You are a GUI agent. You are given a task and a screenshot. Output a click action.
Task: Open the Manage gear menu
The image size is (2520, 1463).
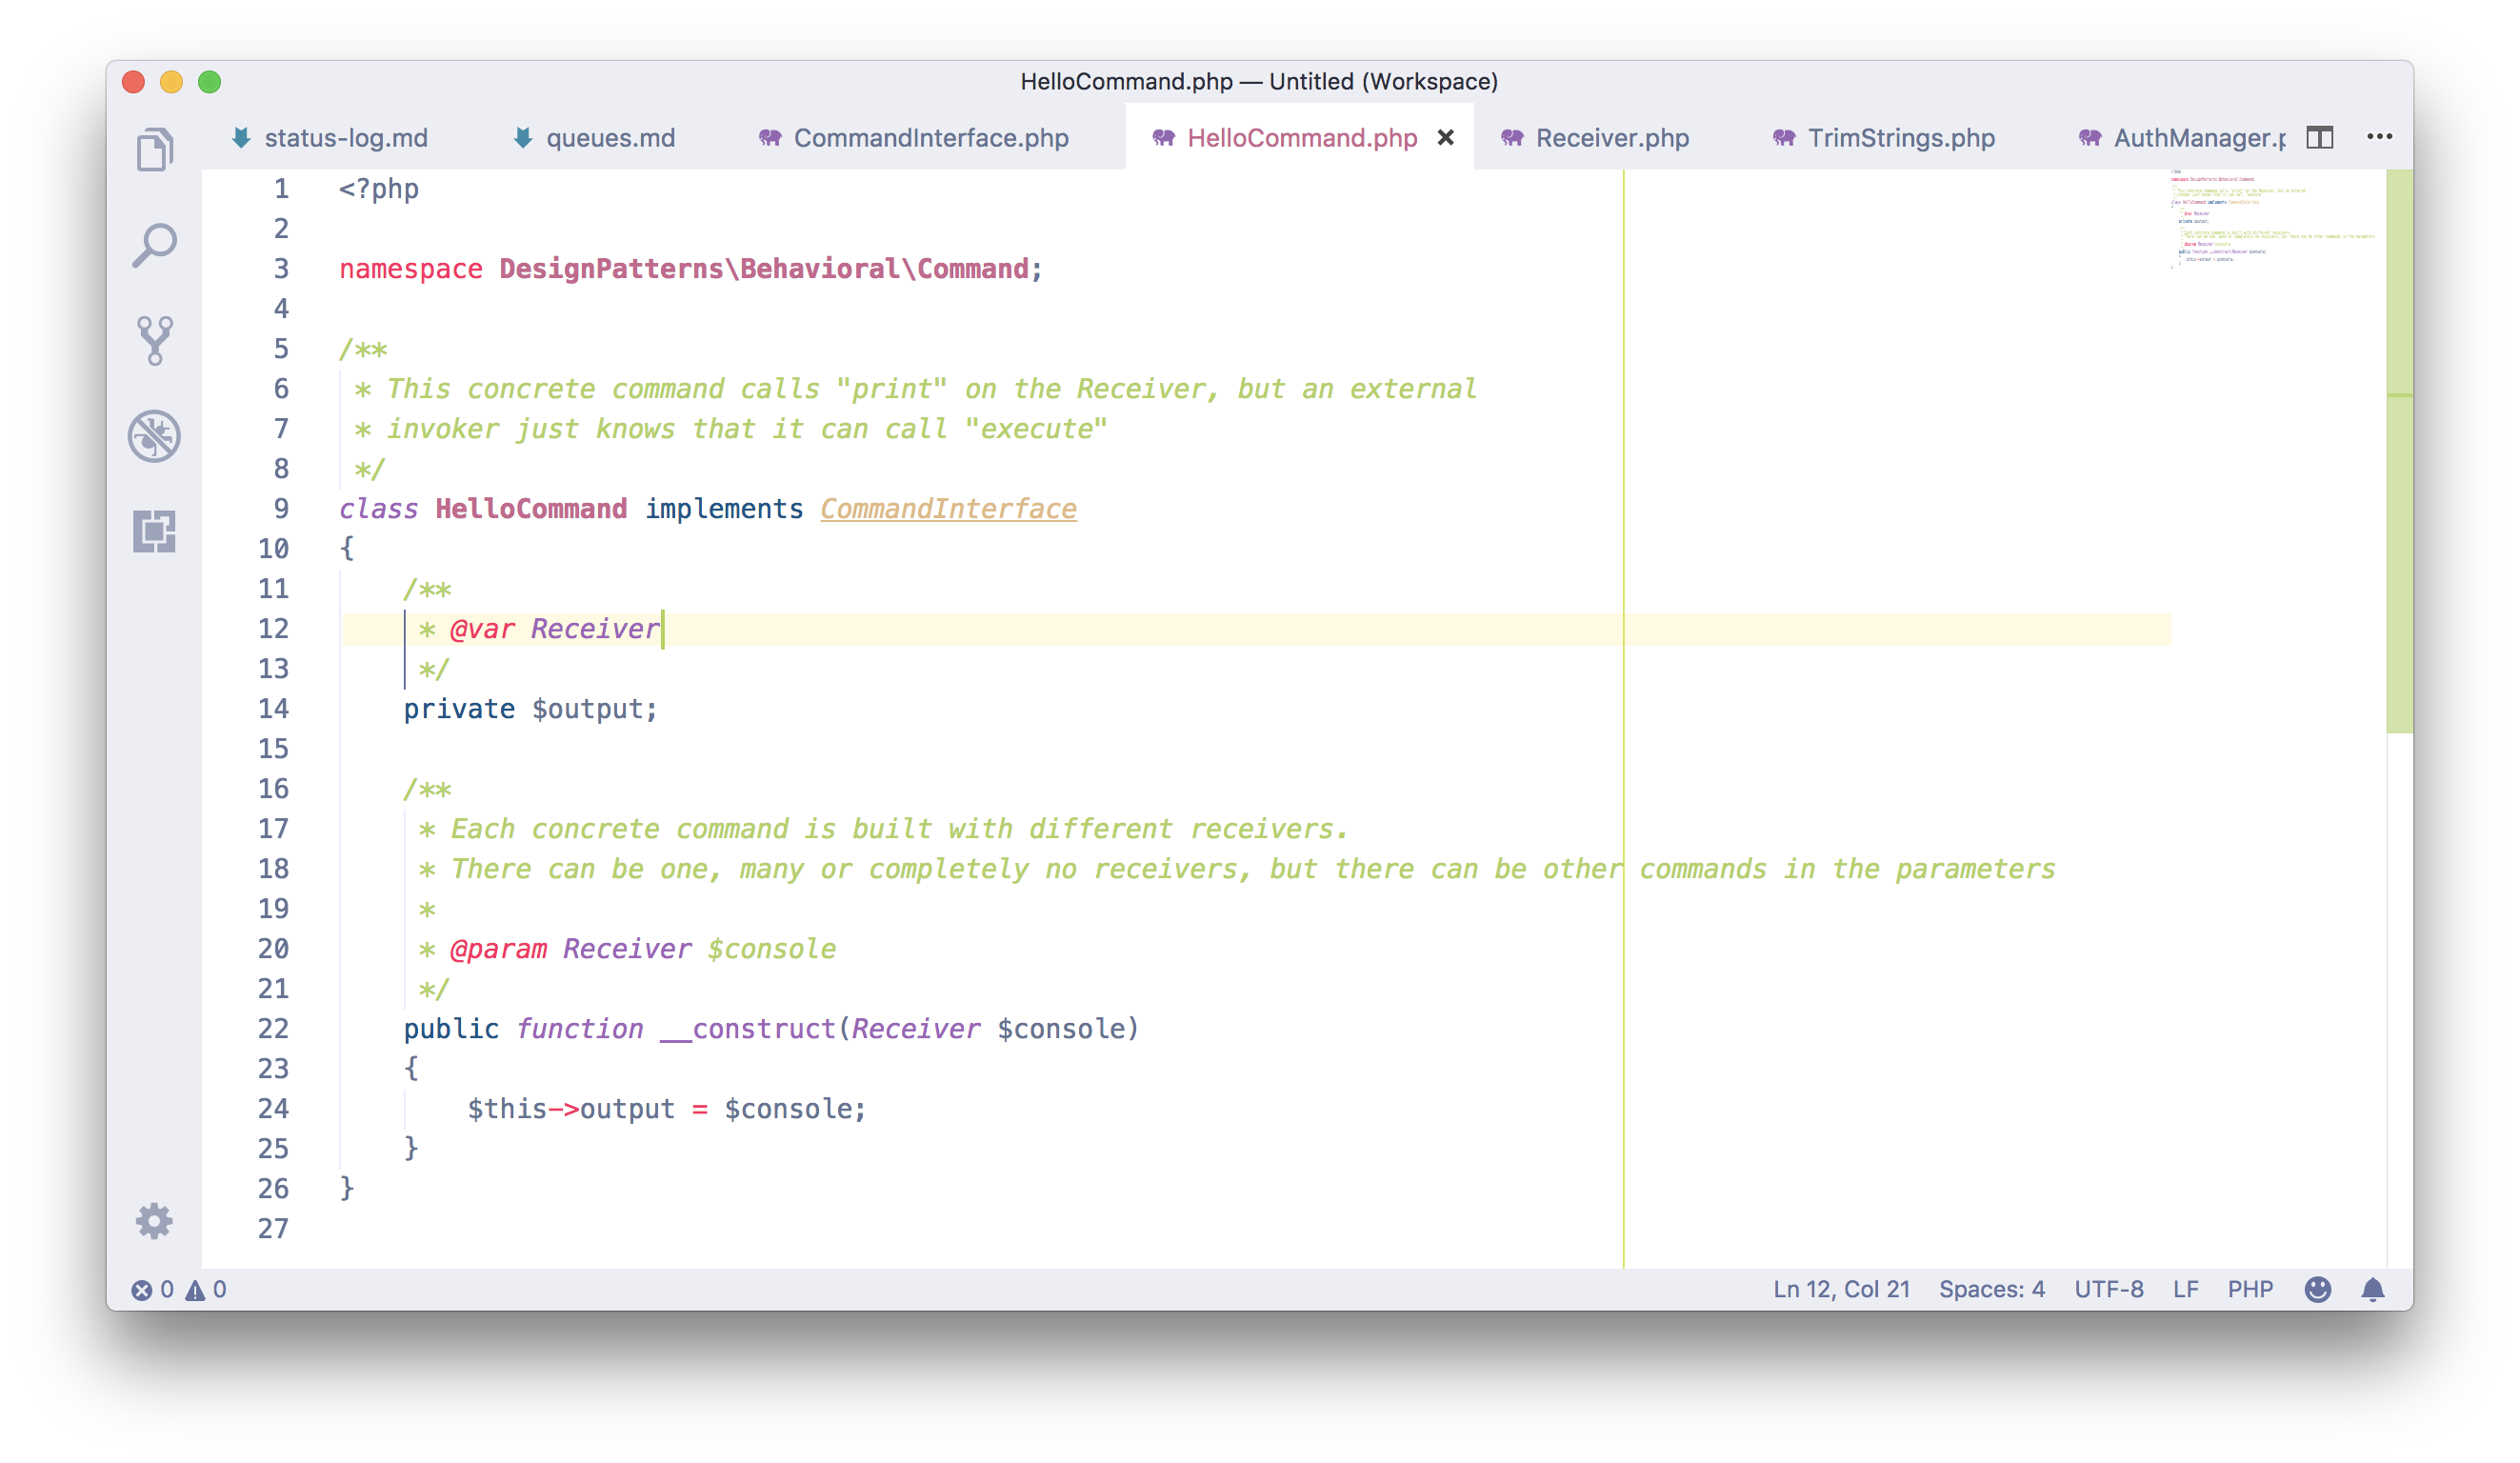point(154,1221)
